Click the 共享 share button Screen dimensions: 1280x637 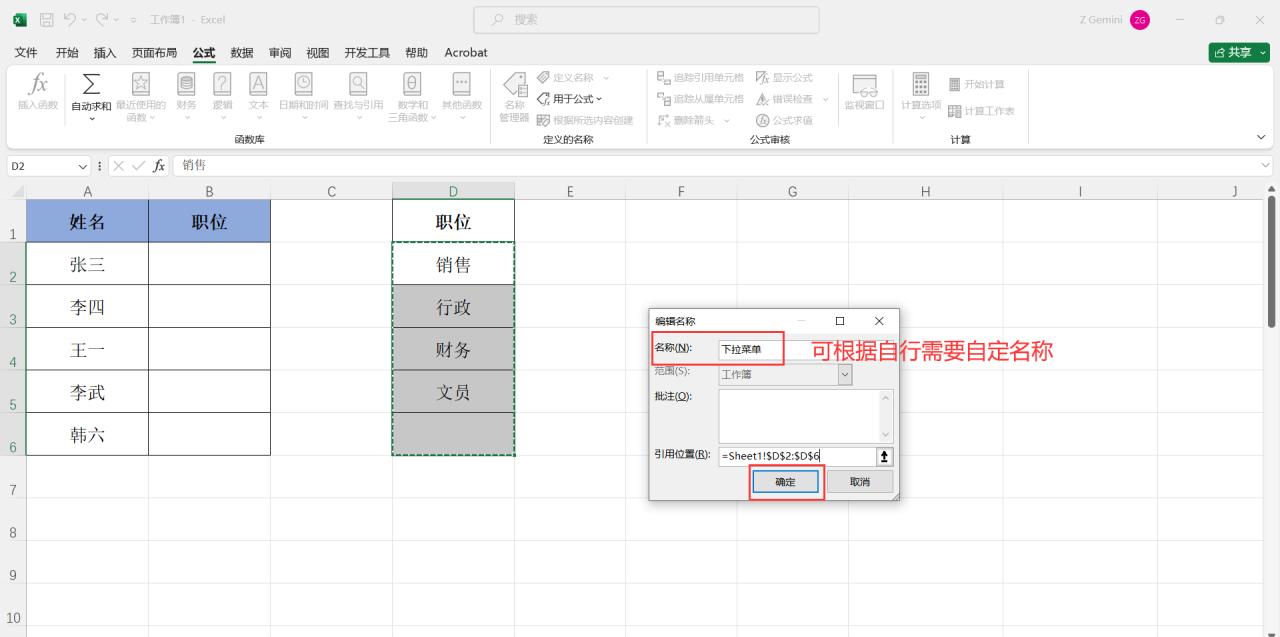click(1239, 52)
